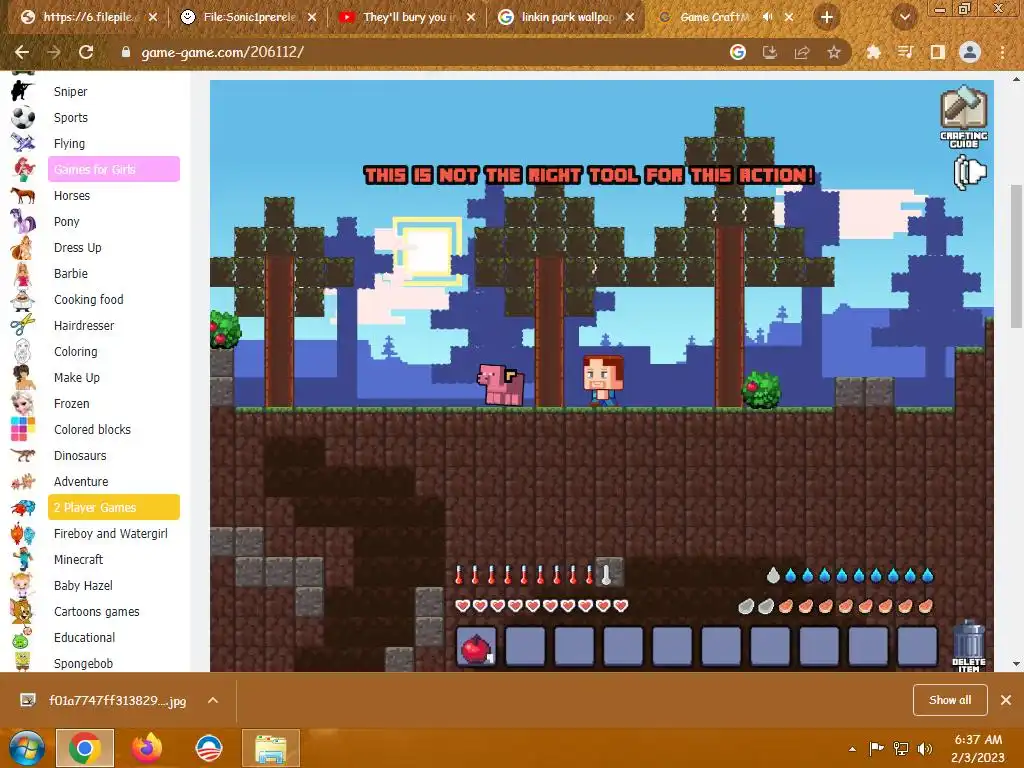Go to the Adventure category
Viewport: 1024px width, 768px height.
click(x=81, y=481)
